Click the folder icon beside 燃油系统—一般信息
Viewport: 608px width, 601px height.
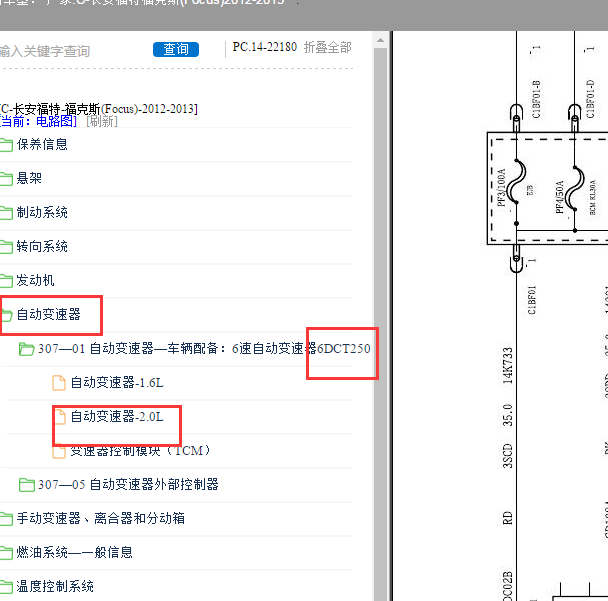click(x=6, y=553)
